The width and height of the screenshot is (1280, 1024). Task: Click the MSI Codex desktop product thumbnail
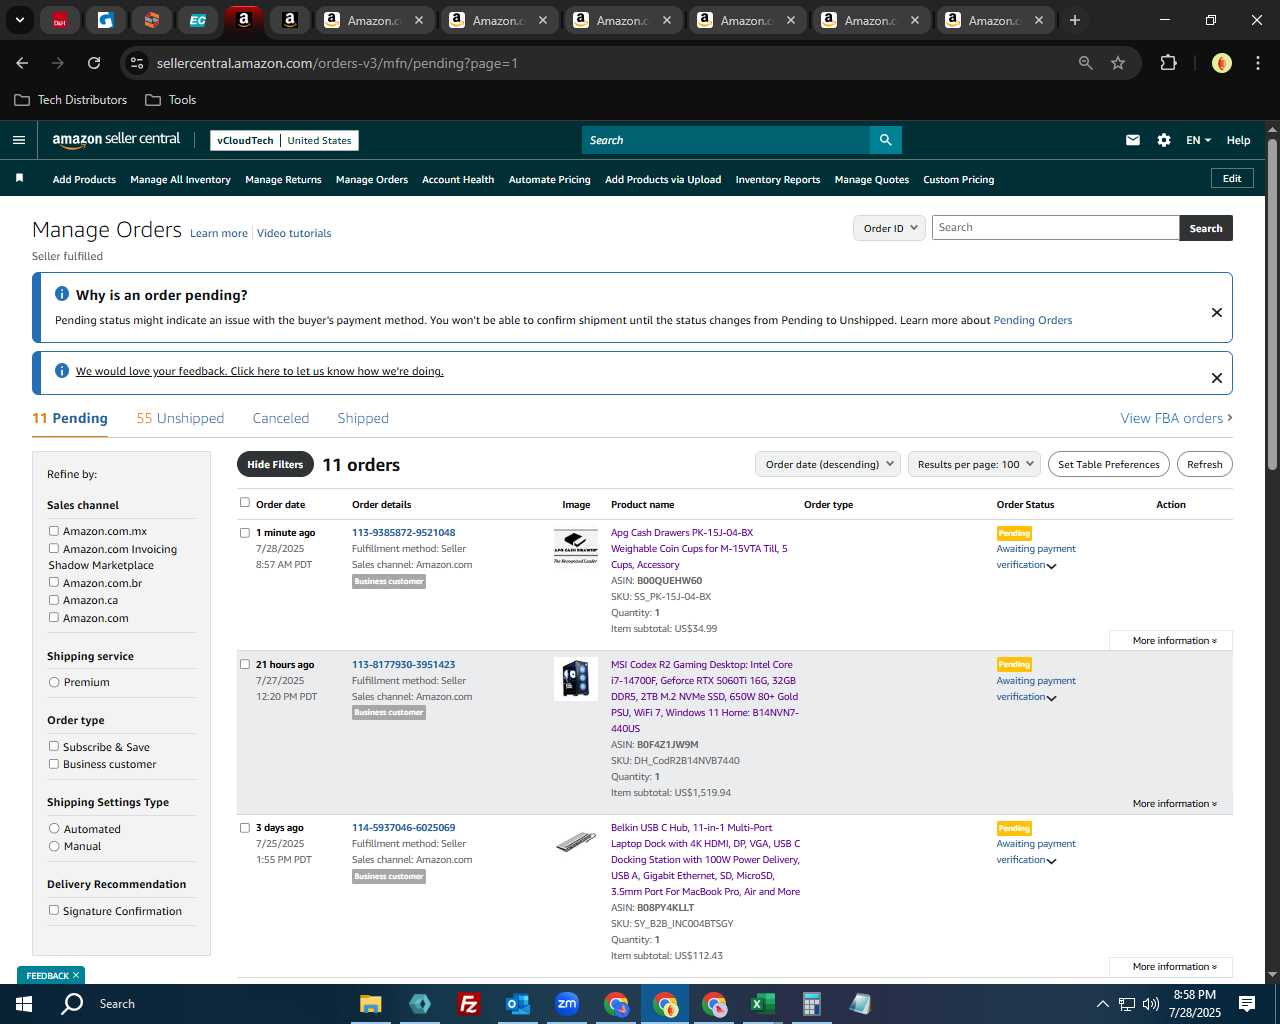point(576,679)
